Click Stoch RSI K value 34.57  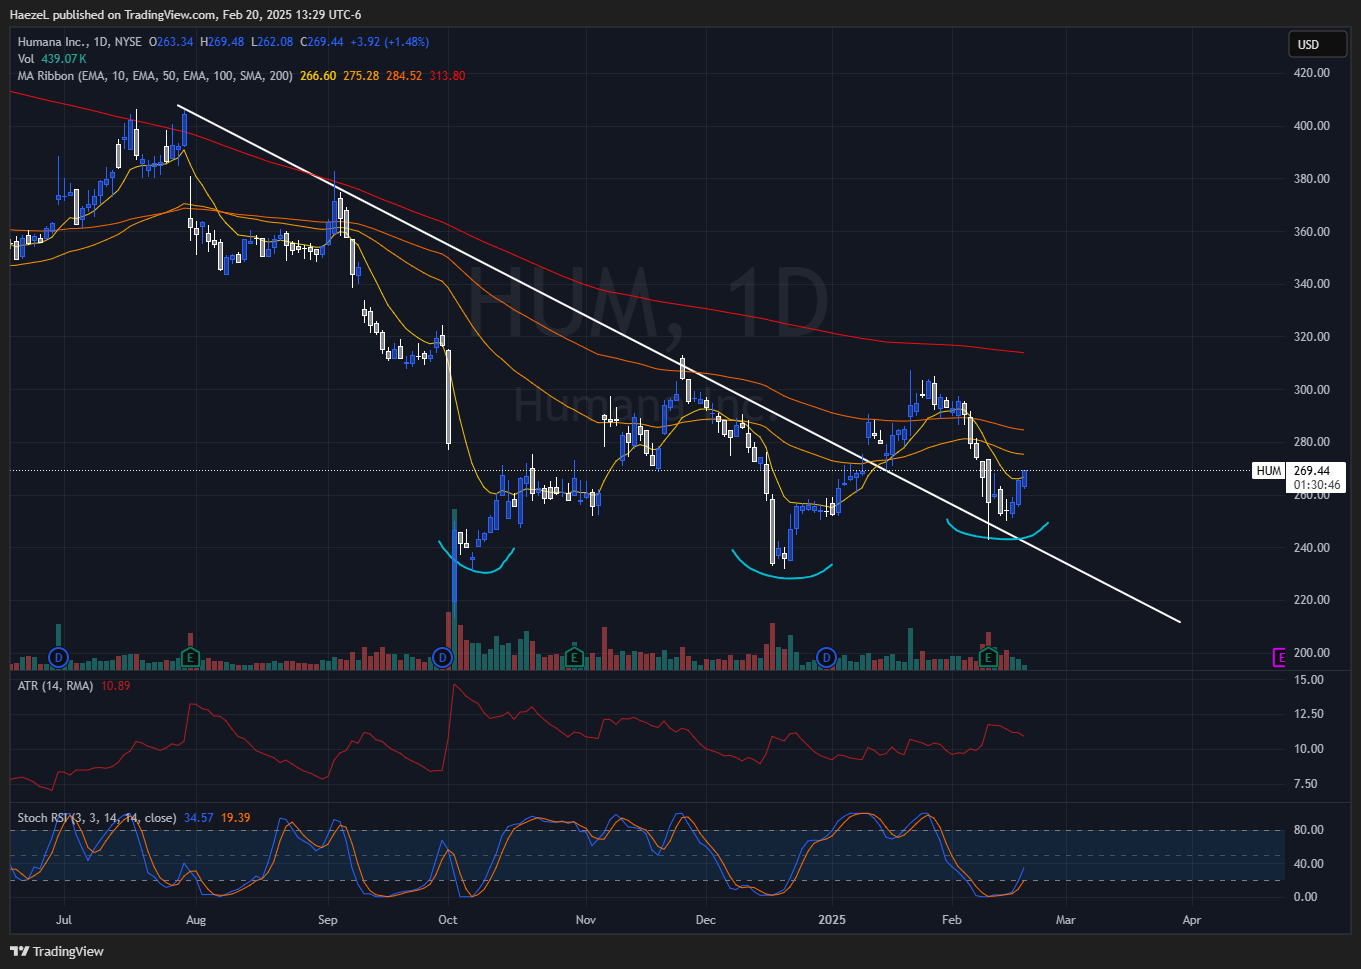coord(199,818)
